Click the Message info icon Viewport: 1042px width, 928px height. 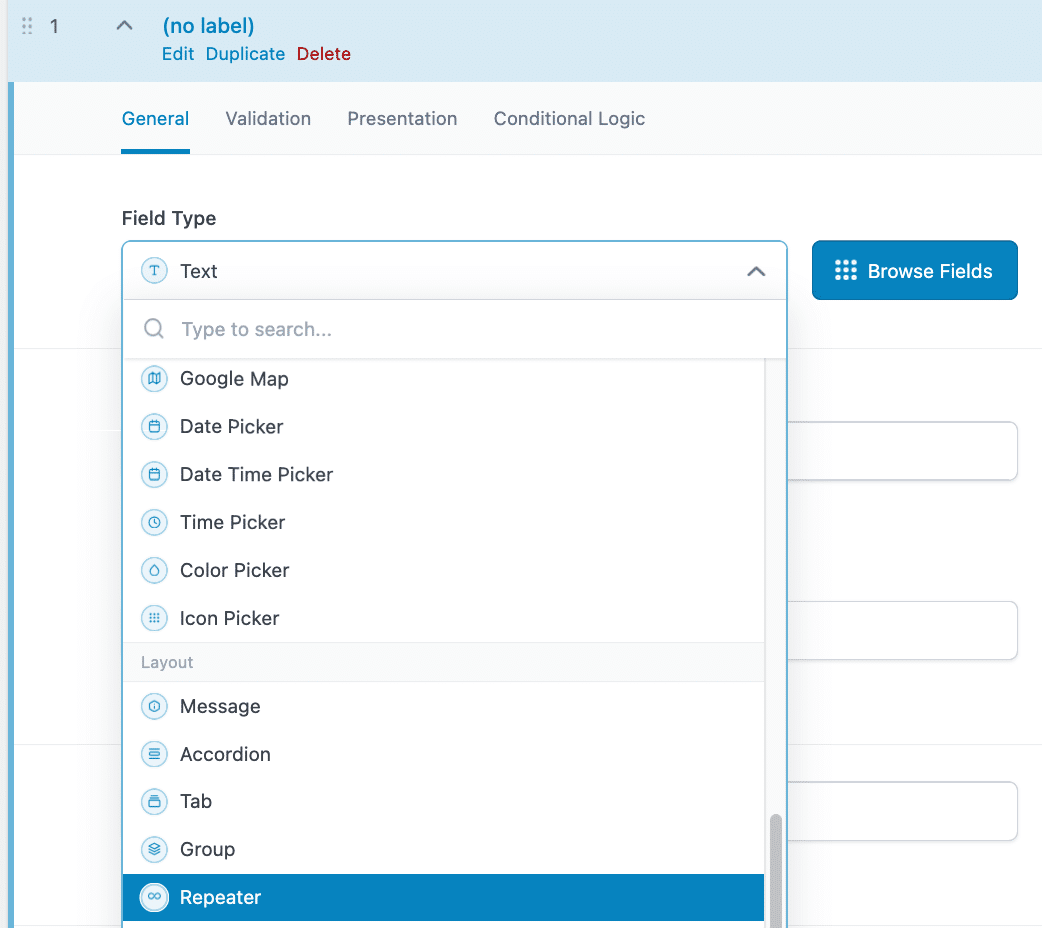pos(154,706)
